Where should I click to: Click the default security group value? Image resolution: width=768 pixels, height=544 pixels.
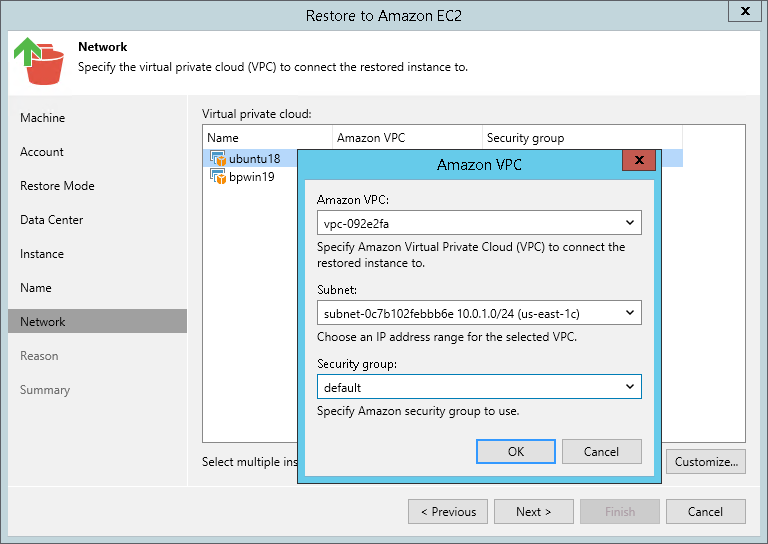click(x=342, y=388)
